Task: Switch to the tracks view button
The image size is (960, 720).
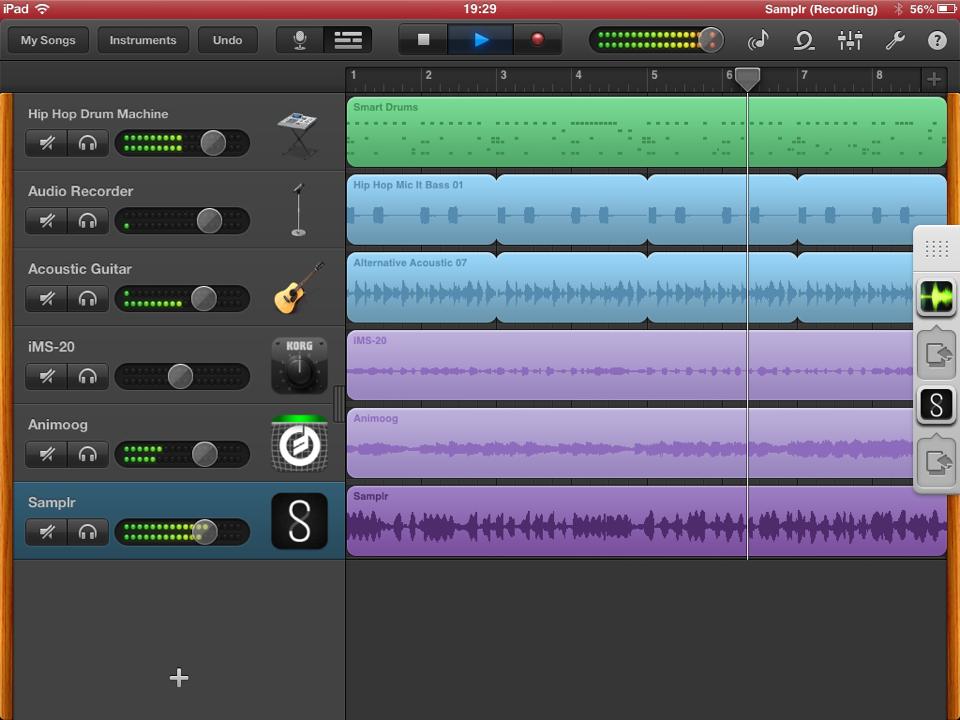Action: tap(348, 40)
